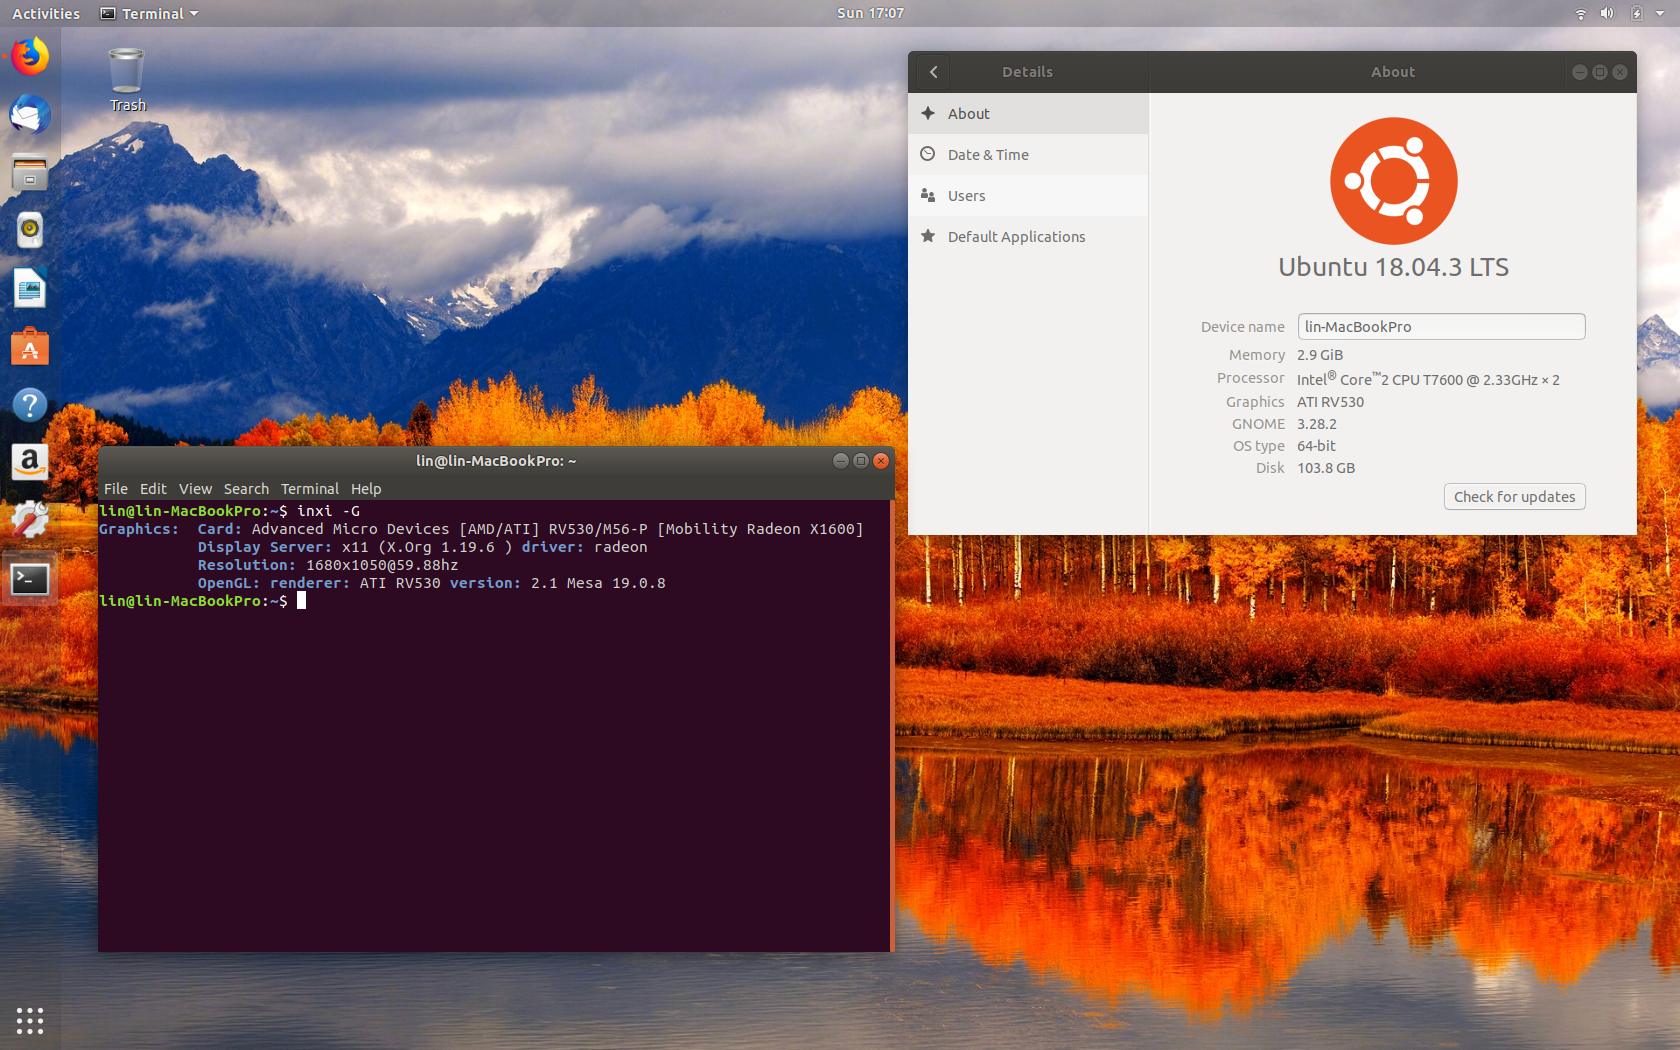Image resolution: width=1680 pixels, height=1050 pixels.
Task: Click the OS type value '64-bit'
Action: (1316, 446)
